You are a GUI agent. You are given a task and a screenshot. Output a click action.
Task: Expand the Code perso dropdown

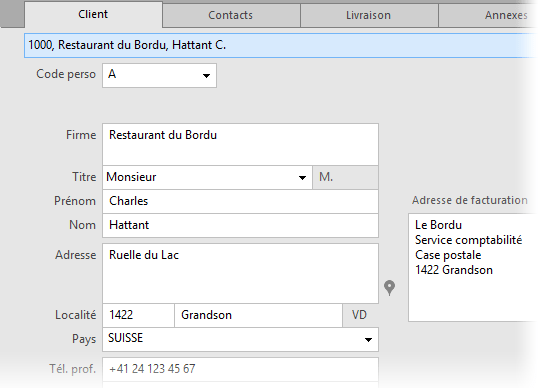206,75
